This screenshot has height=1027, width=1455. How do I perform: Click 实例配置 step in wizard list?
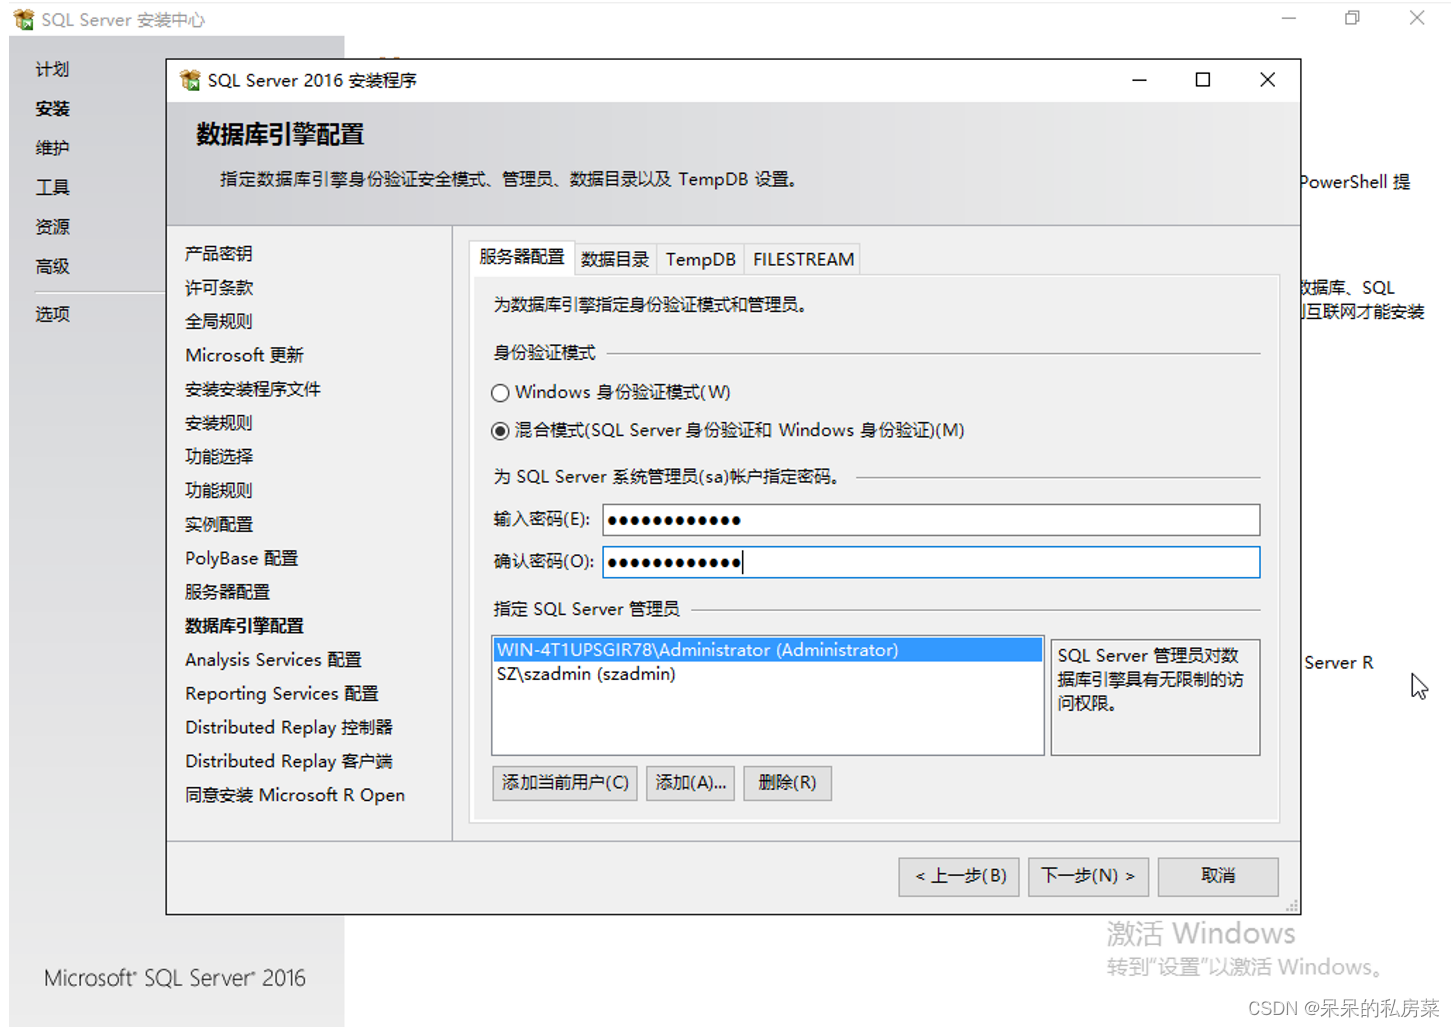pyautogui.click(x=218, y=525)
